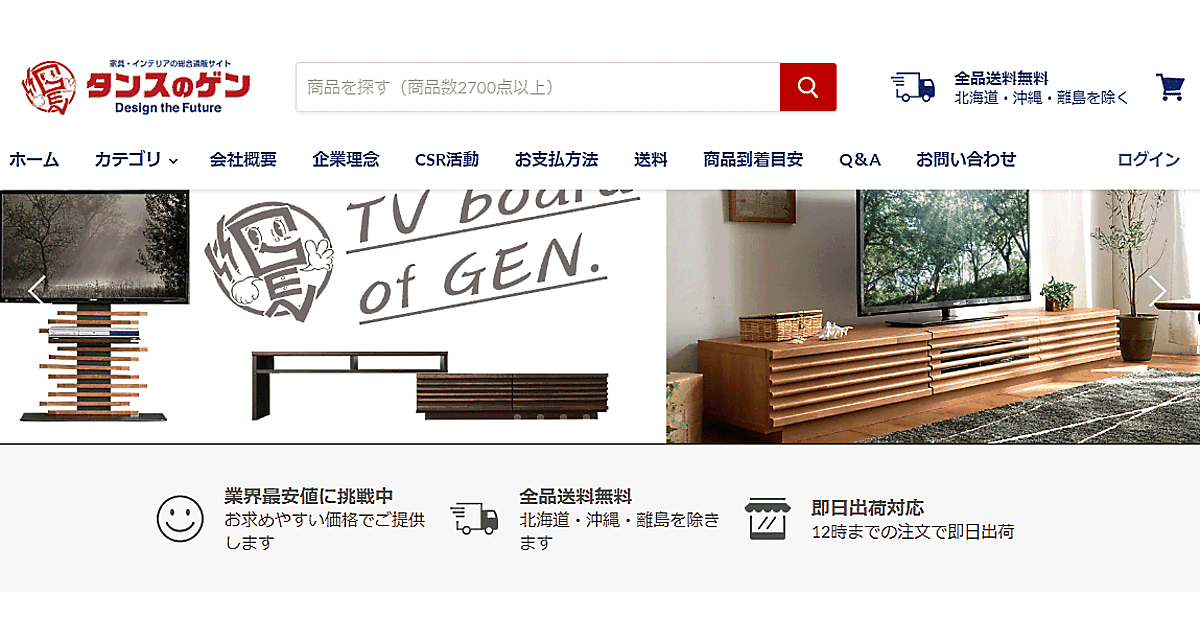Image resolution: width=1200 pixels, height=630 pixels.
Task: Click the smiley face icon
Action: click(x=180, y=519)
